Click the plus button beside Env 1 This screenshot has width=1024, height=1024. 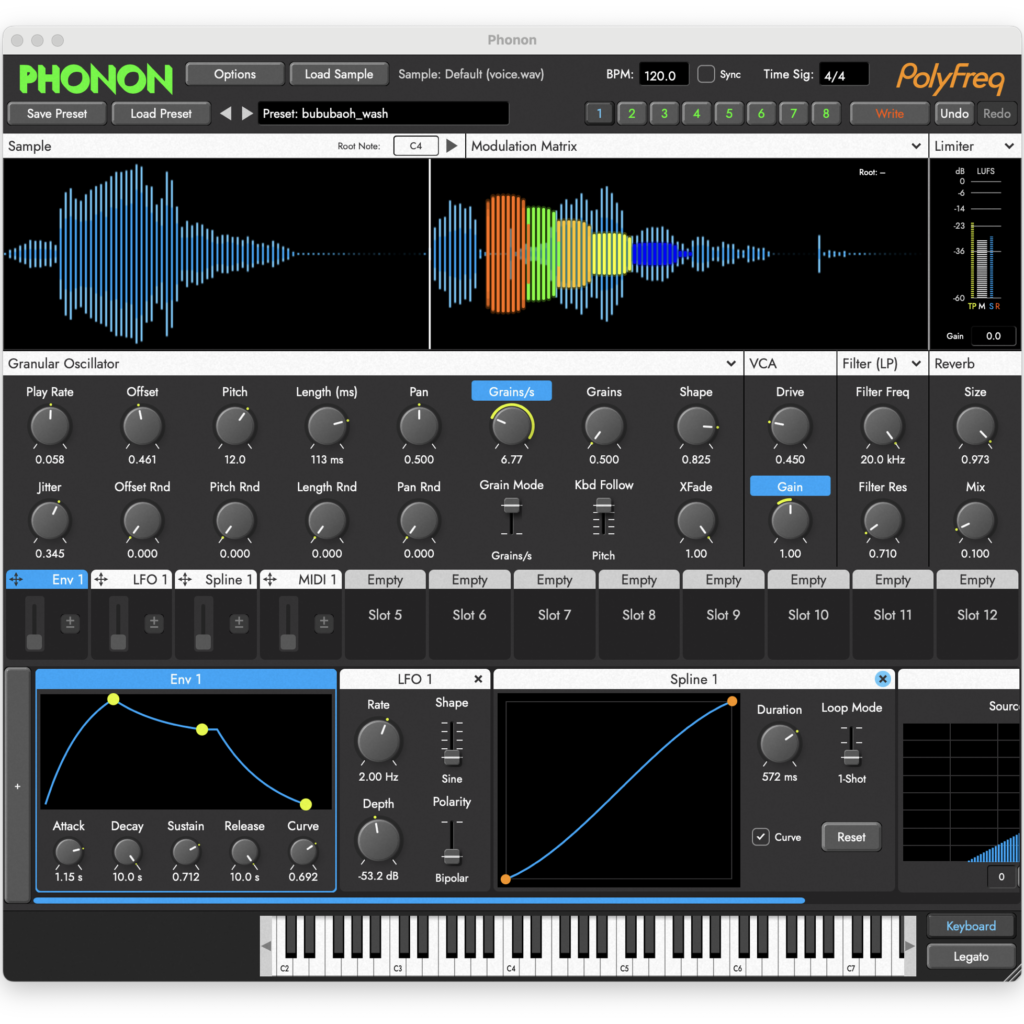pyautogui.click(x=18, y=786)
